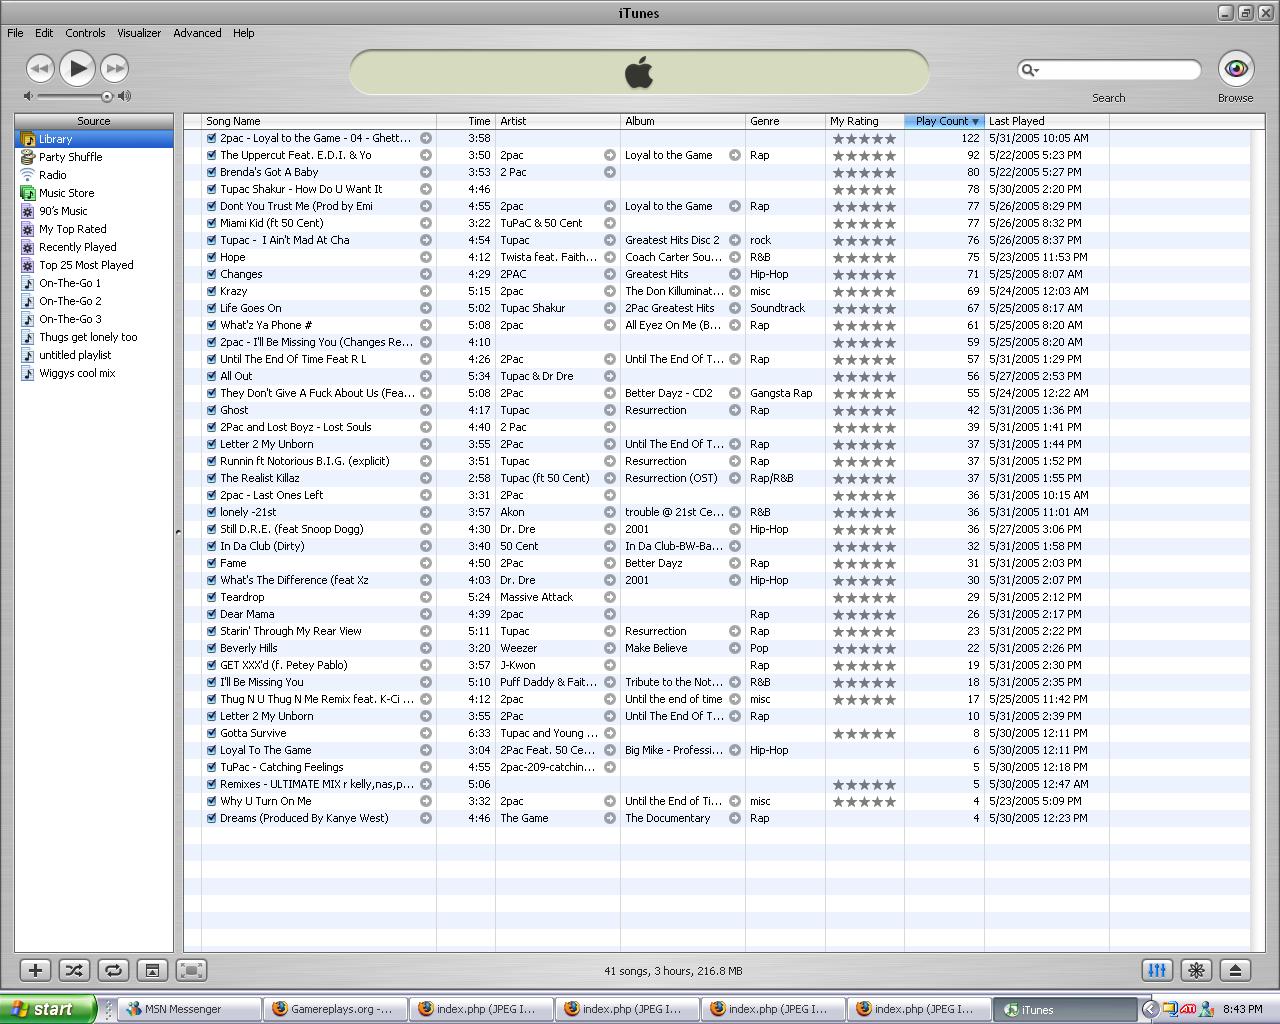
Task: Skip to the previous track
Action: [40, 68]
